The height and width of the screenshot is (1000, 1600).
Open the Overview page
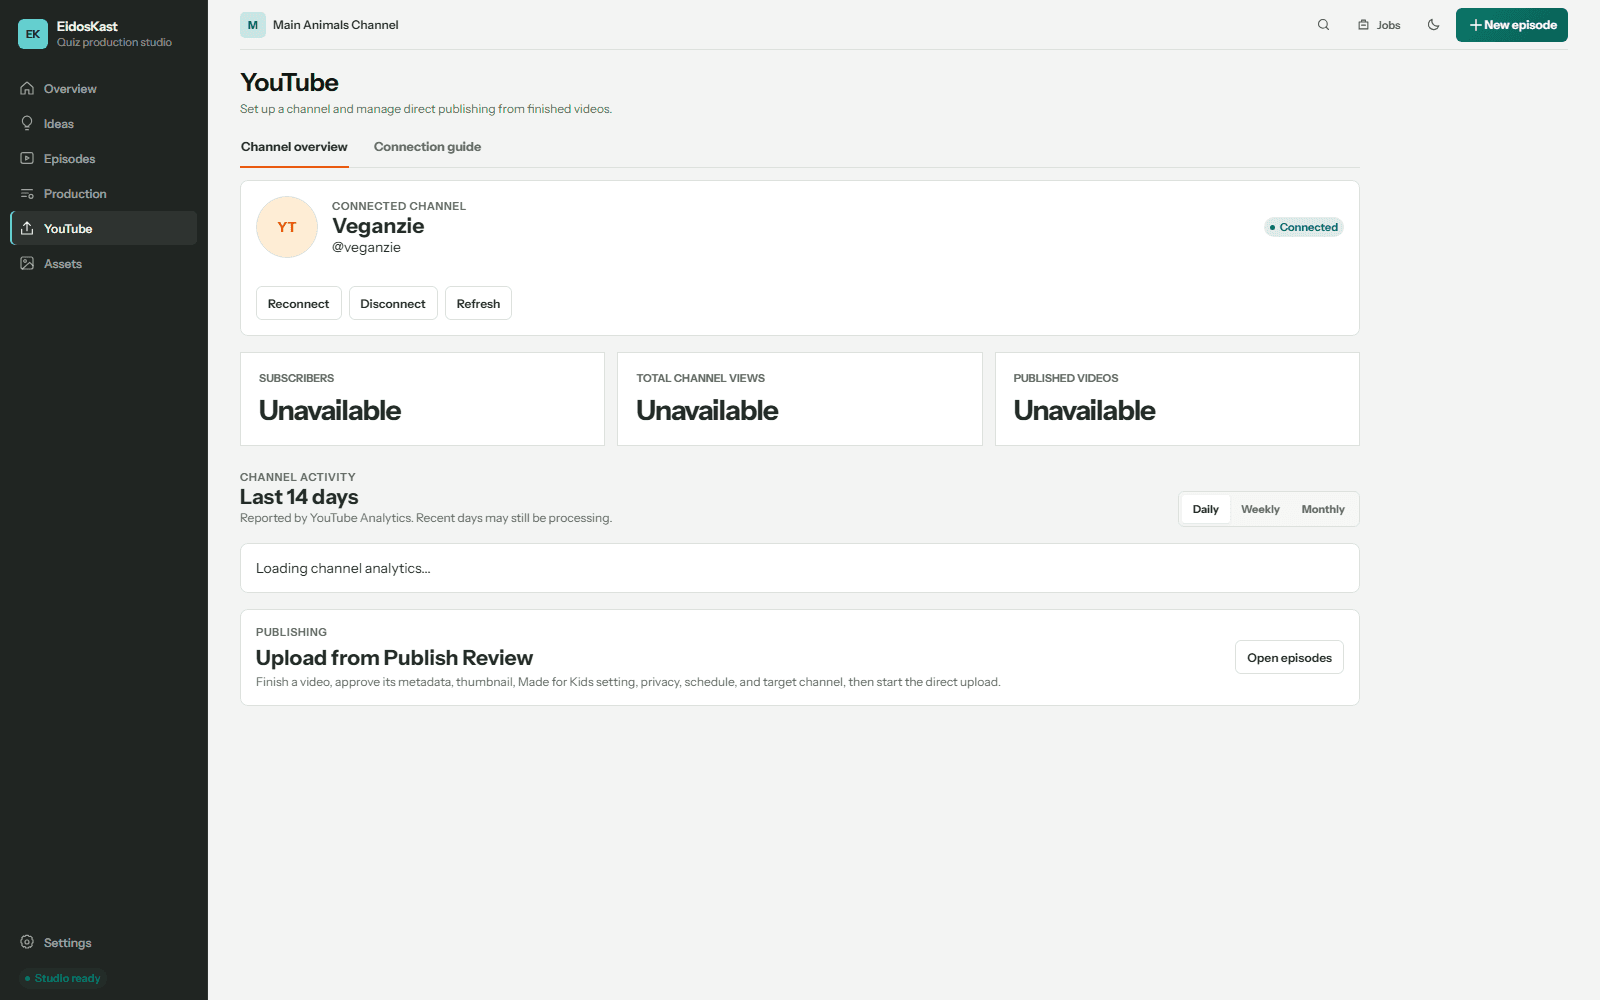pyautogui.click(x=104, y=89)
